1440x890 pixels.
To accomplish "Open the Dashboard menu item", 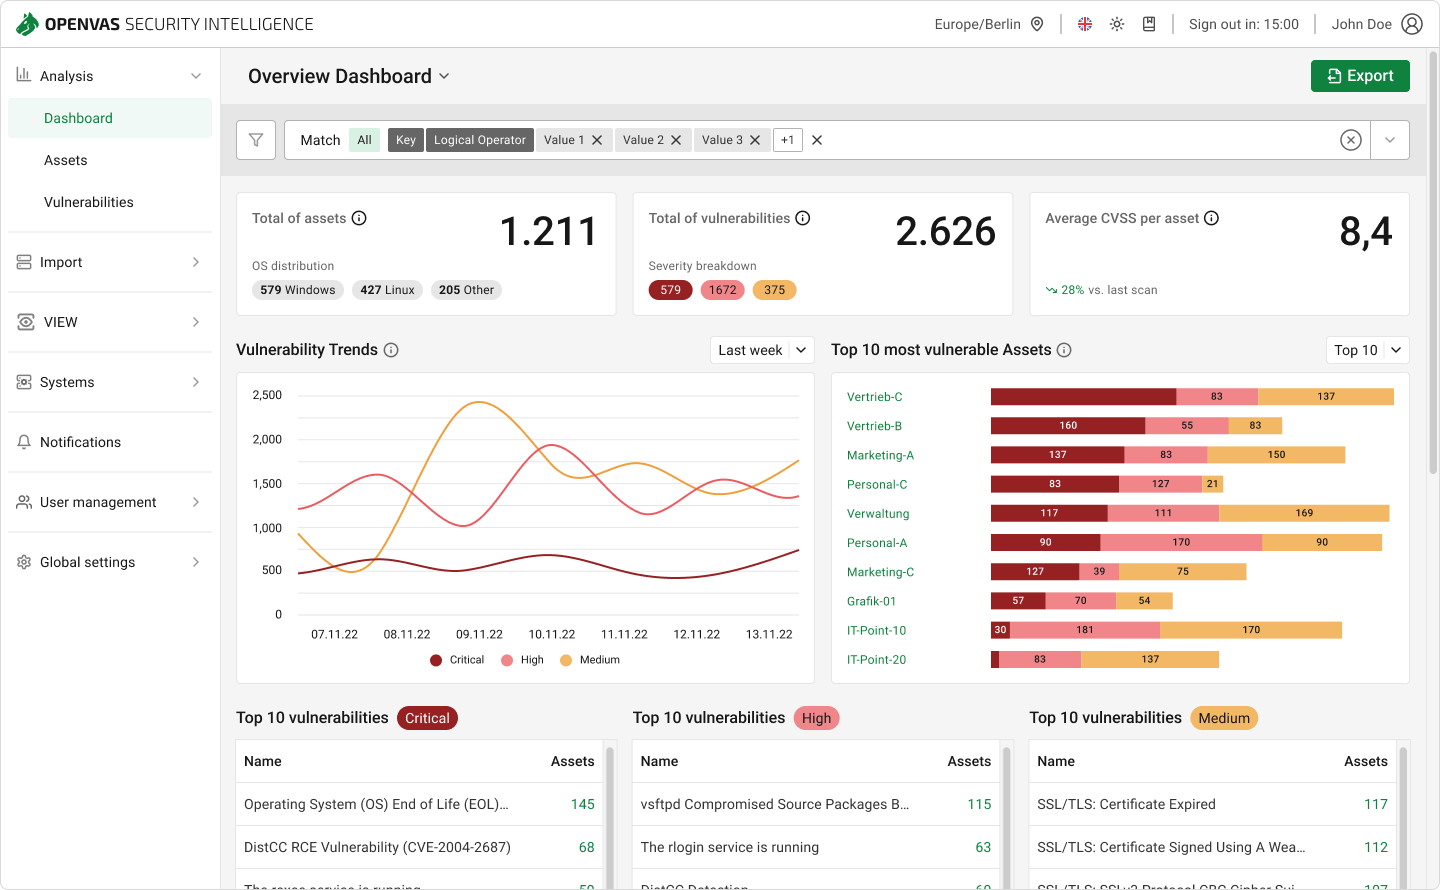I will click(110, 118).
